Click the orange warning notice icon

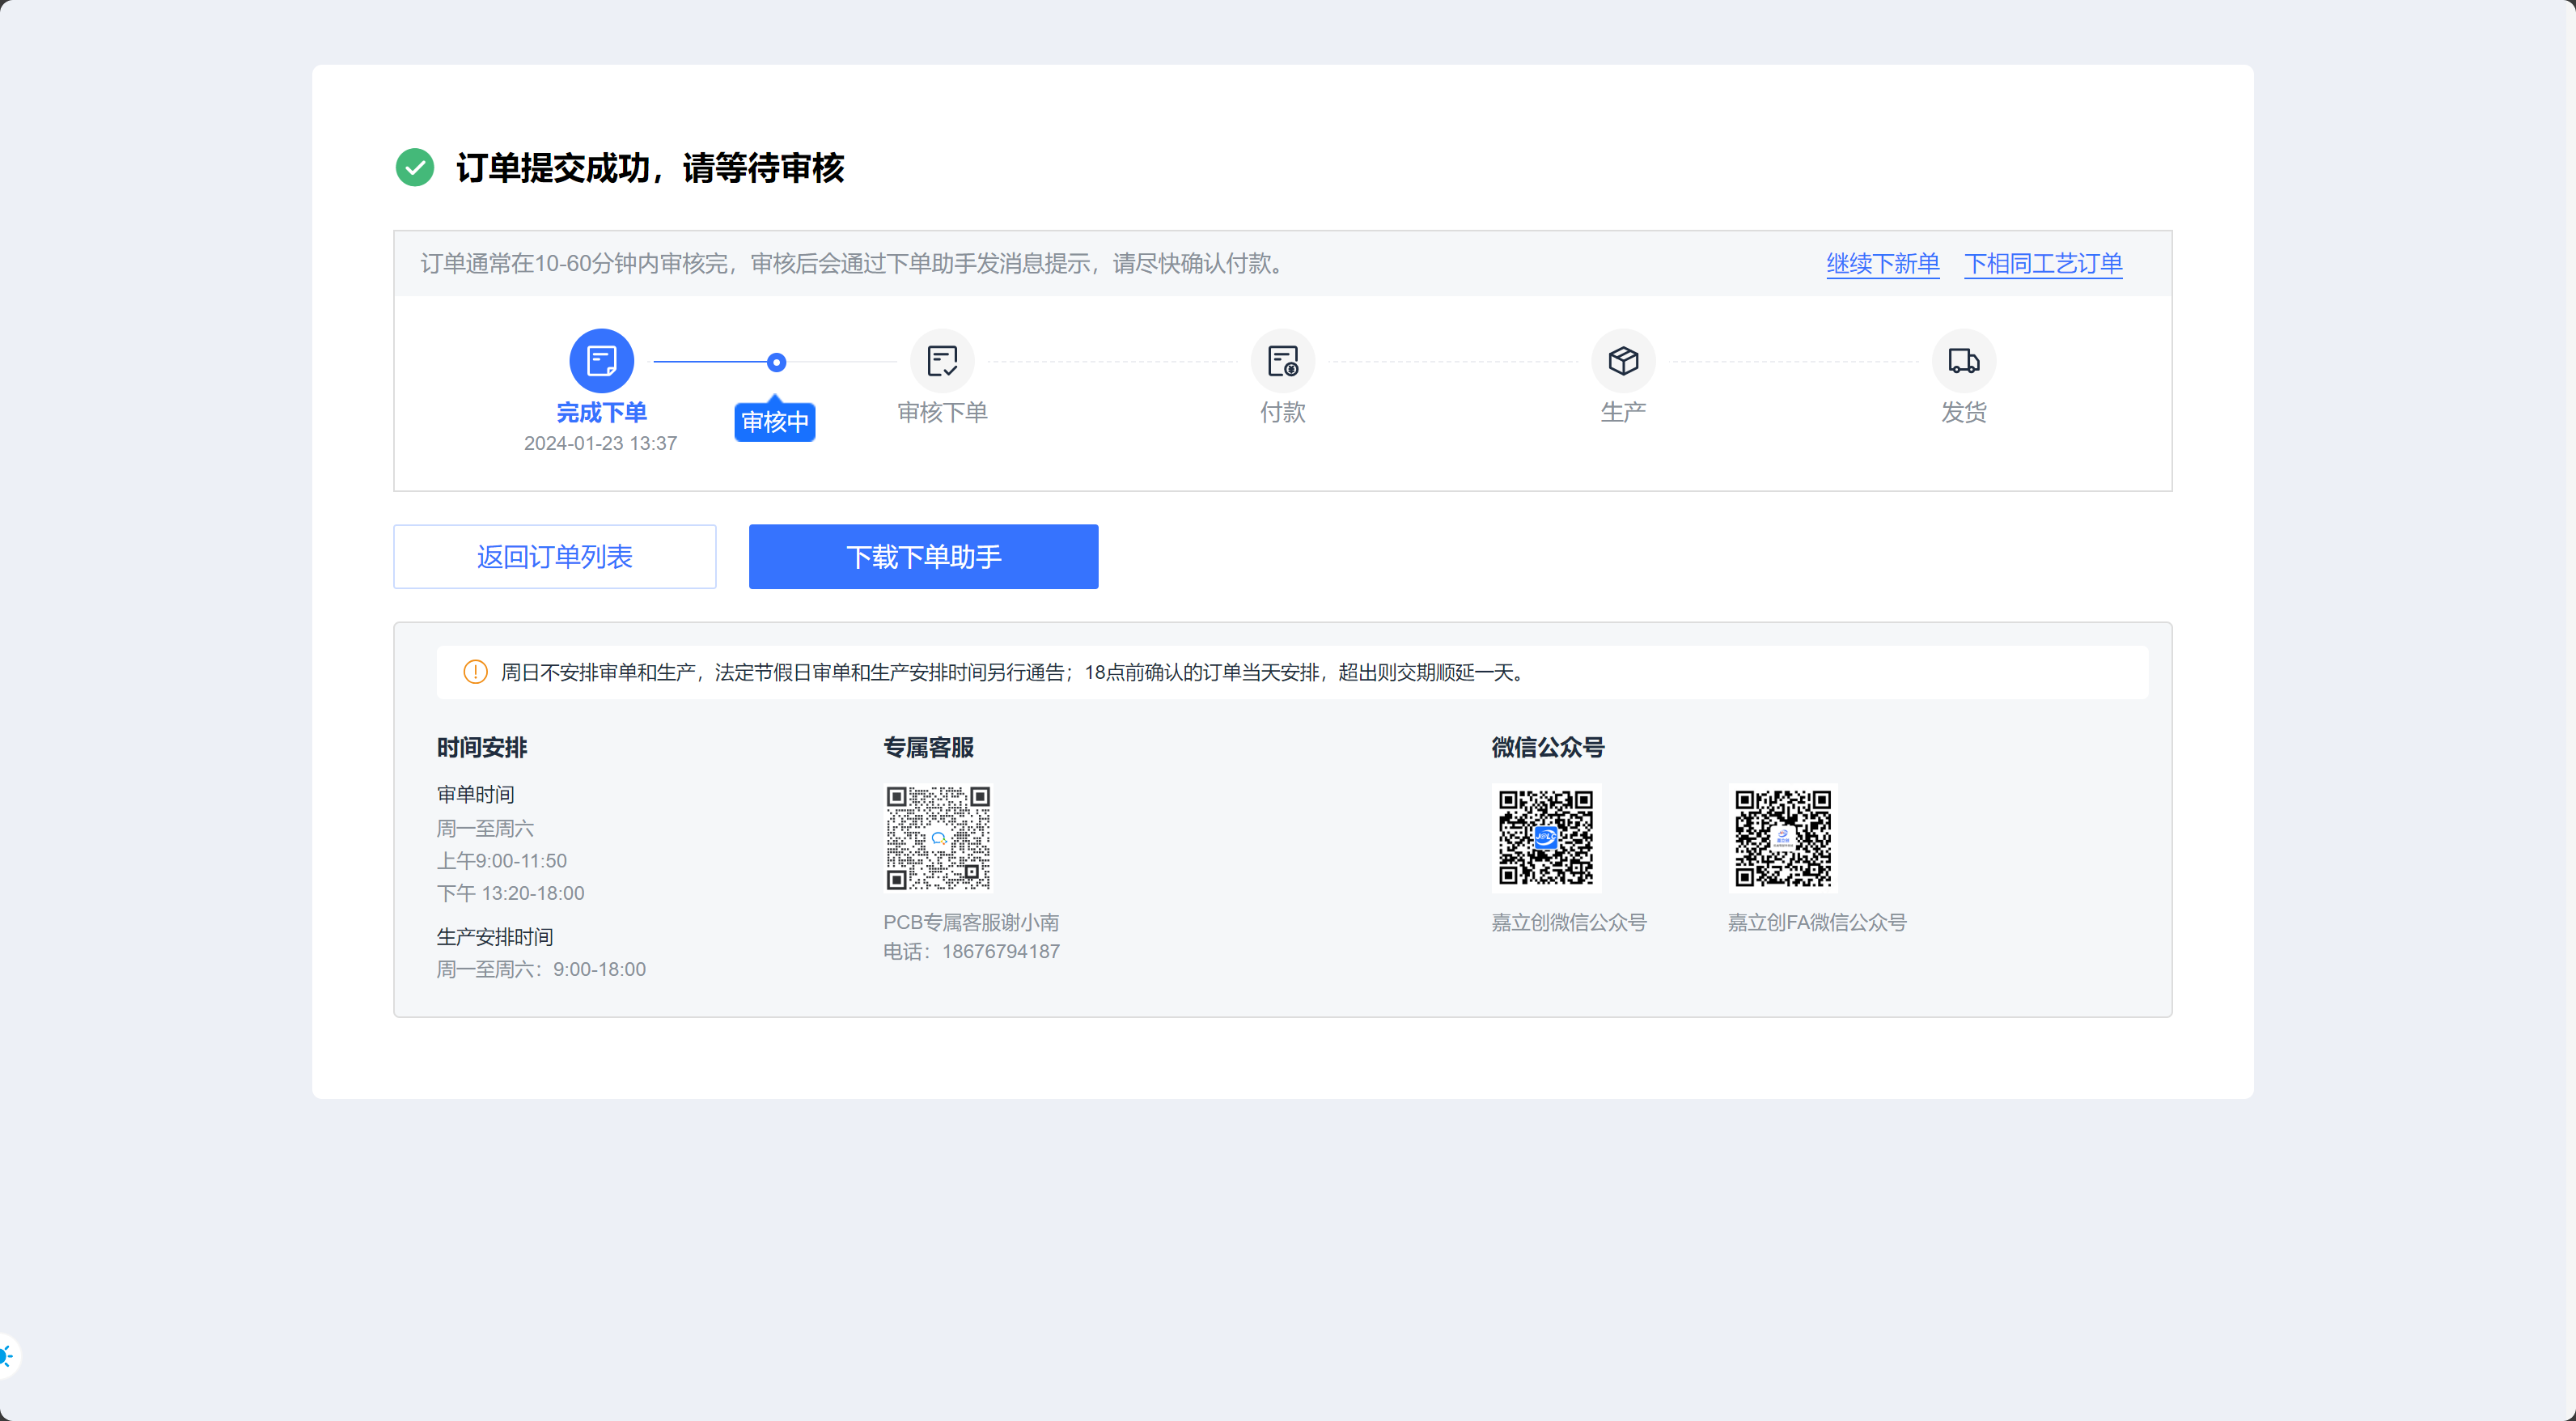coord(476,672)
